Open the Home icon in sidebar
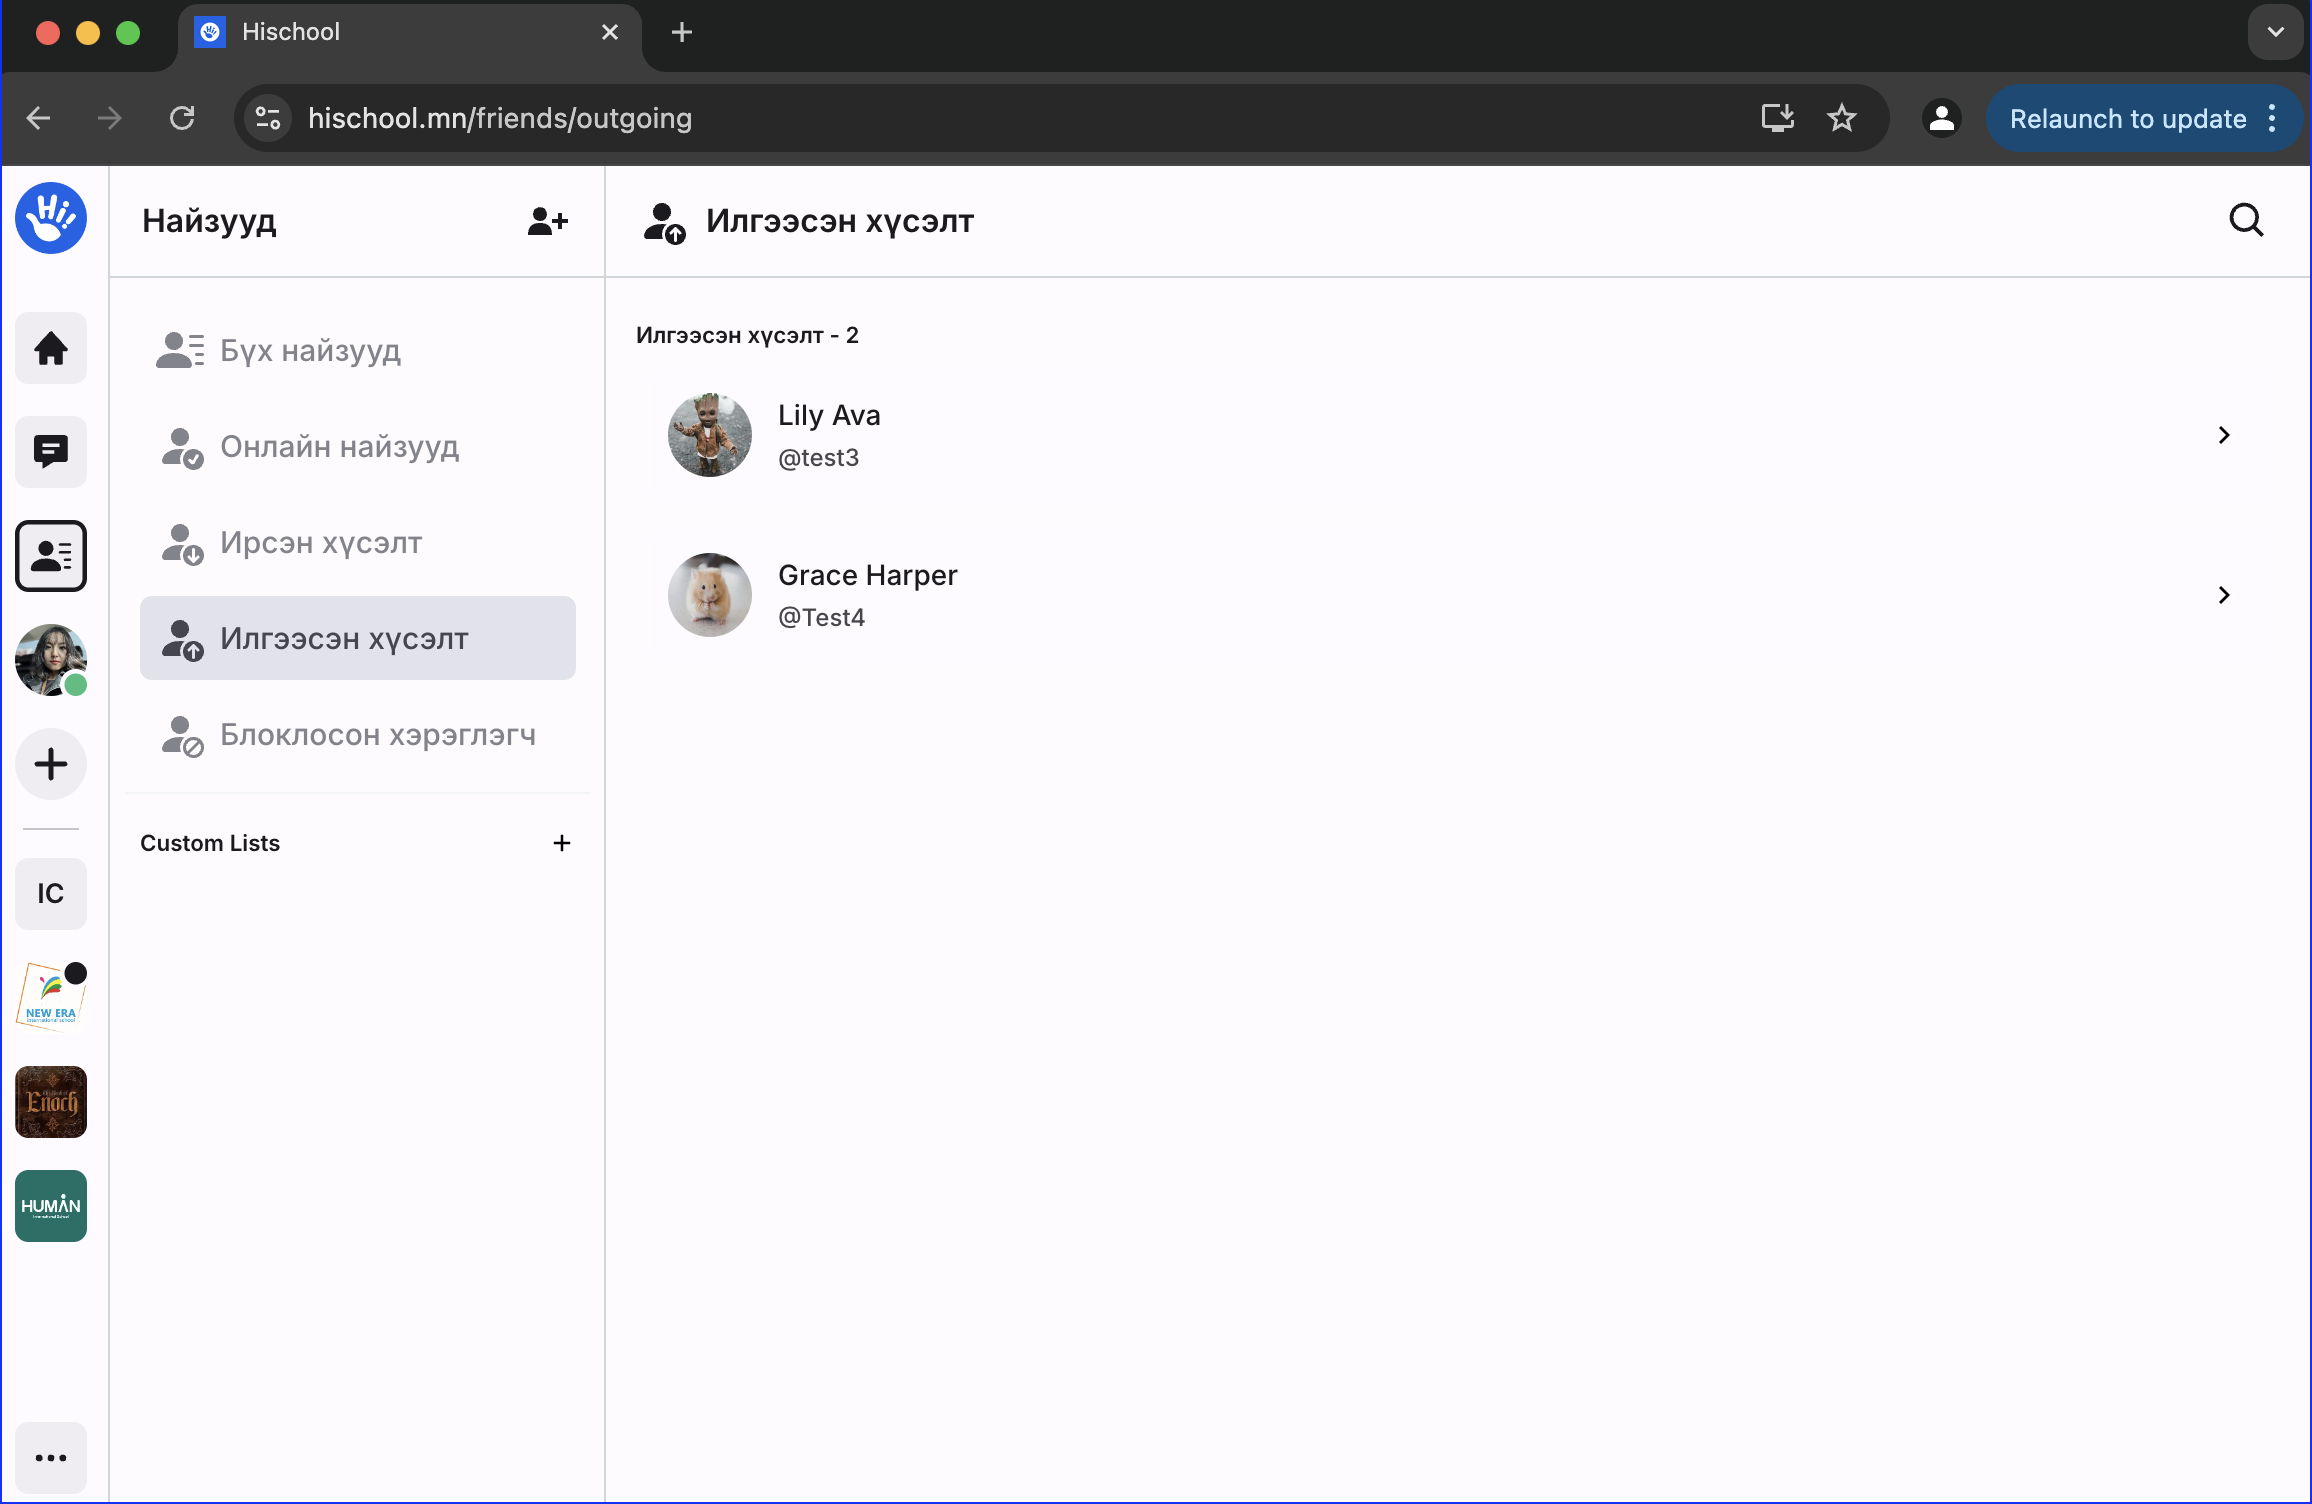2312x1504 pixels. [51, 349]
